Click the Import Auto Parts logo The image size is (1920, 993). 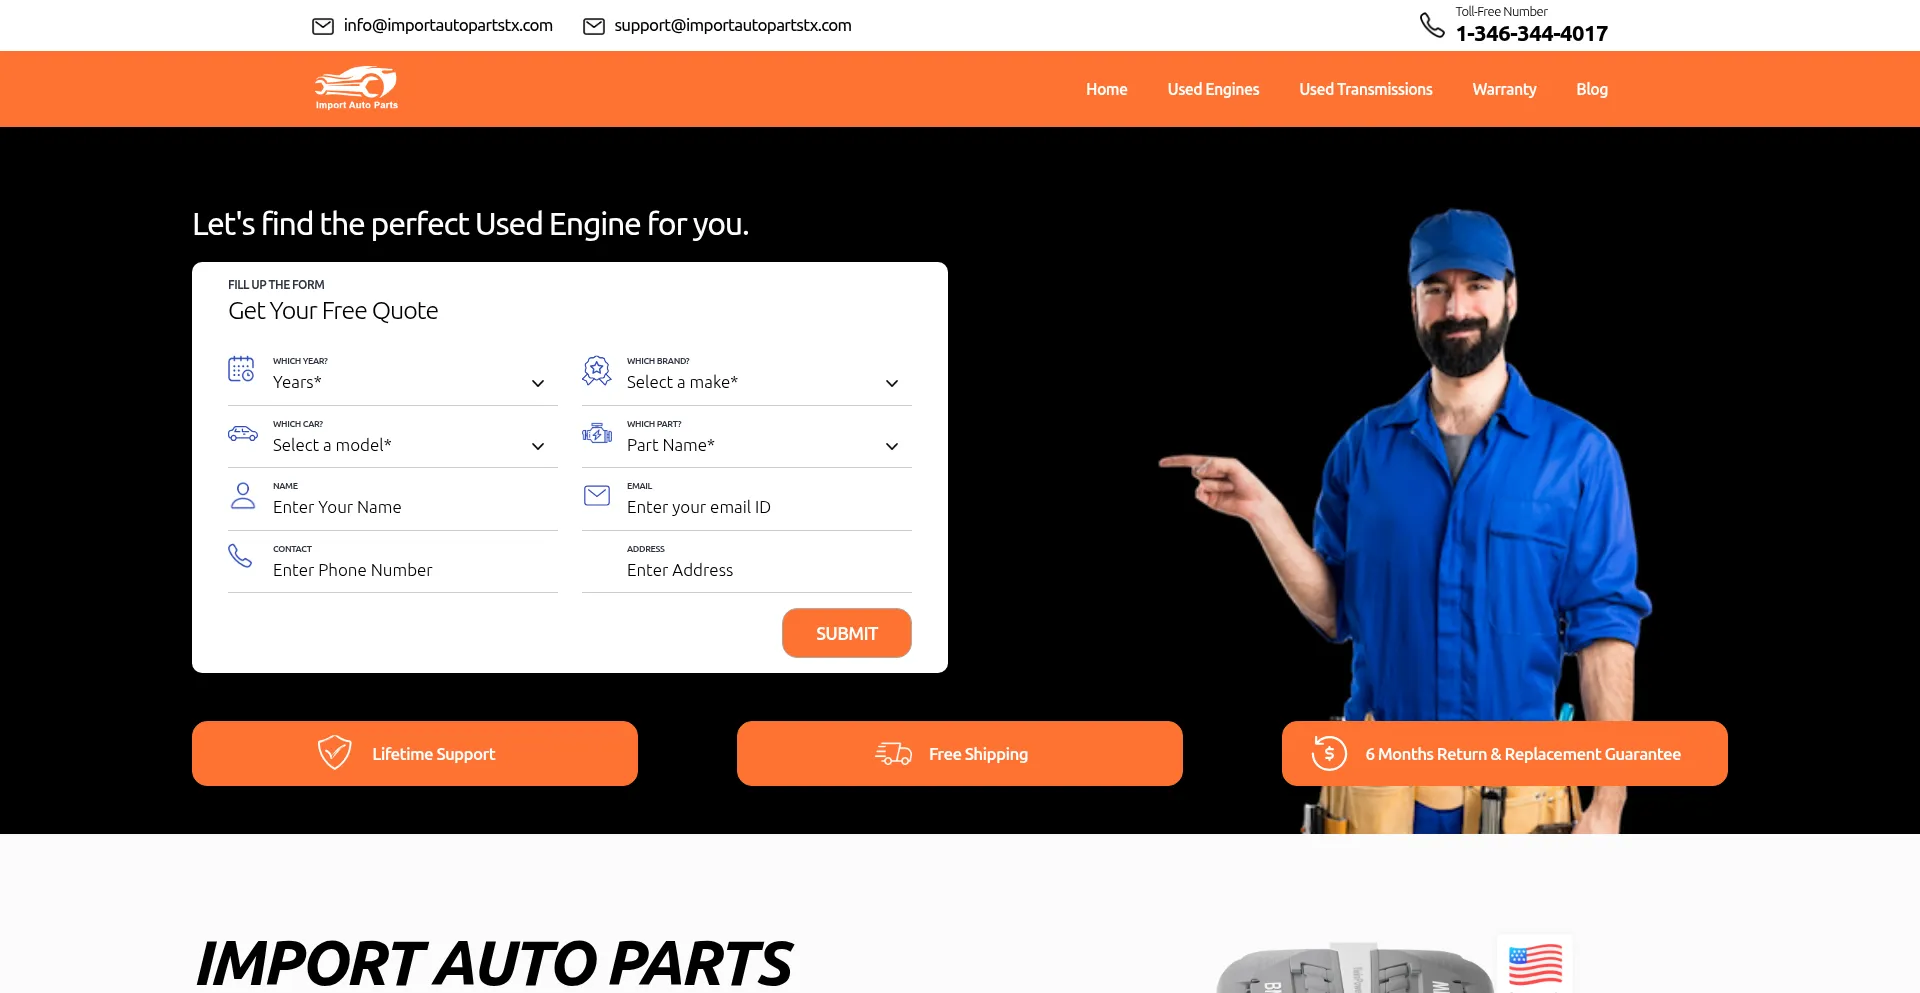click(x=356, y=88)
